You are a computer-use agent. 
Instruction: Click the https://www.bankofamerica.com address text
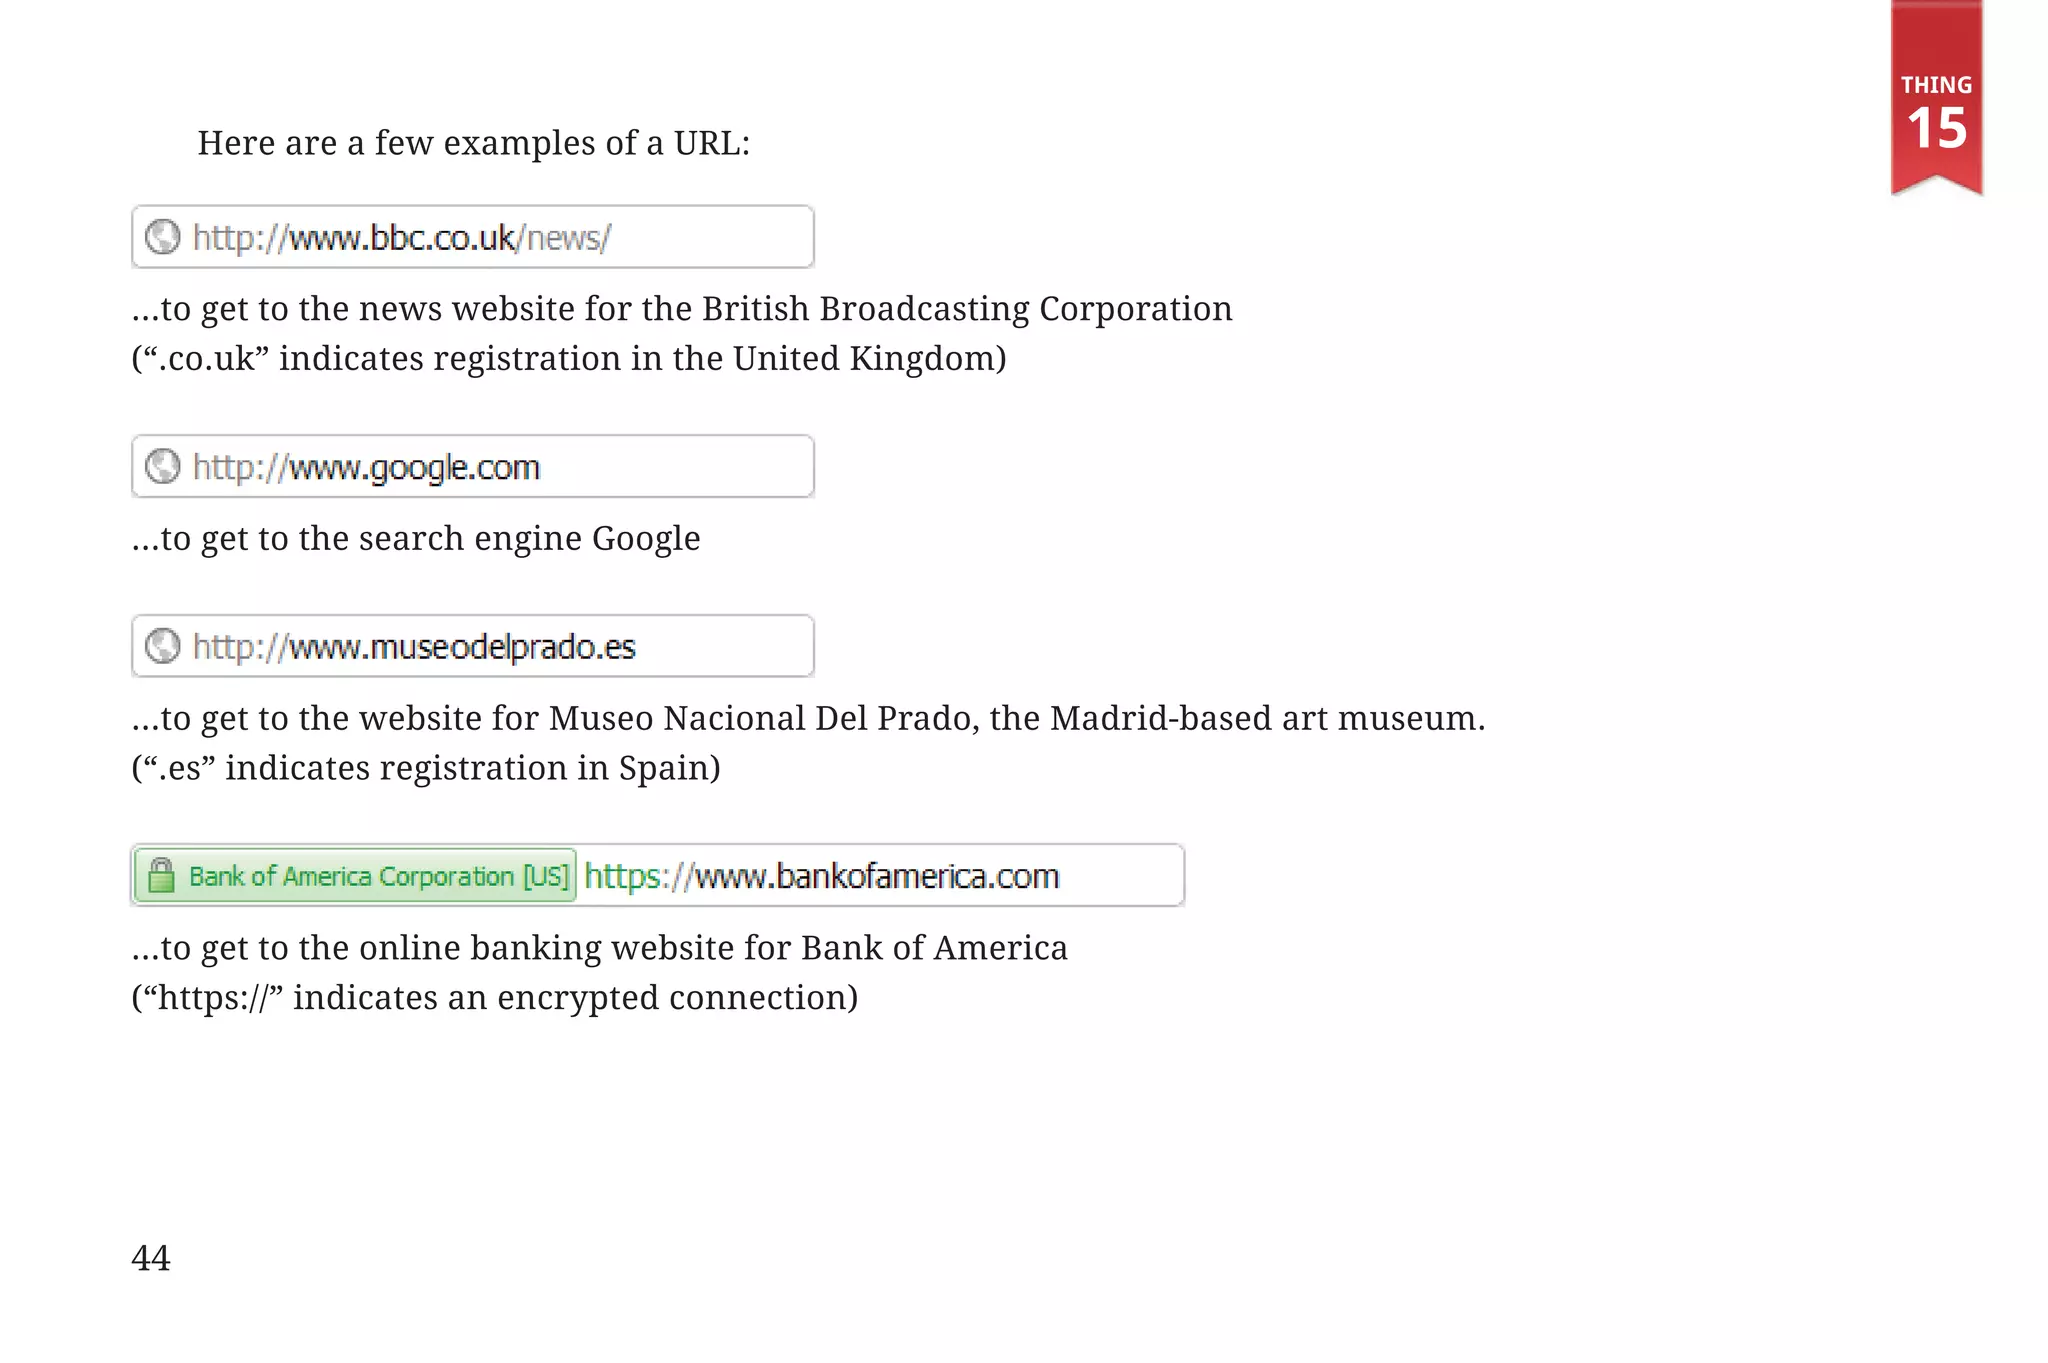(821, 876)
